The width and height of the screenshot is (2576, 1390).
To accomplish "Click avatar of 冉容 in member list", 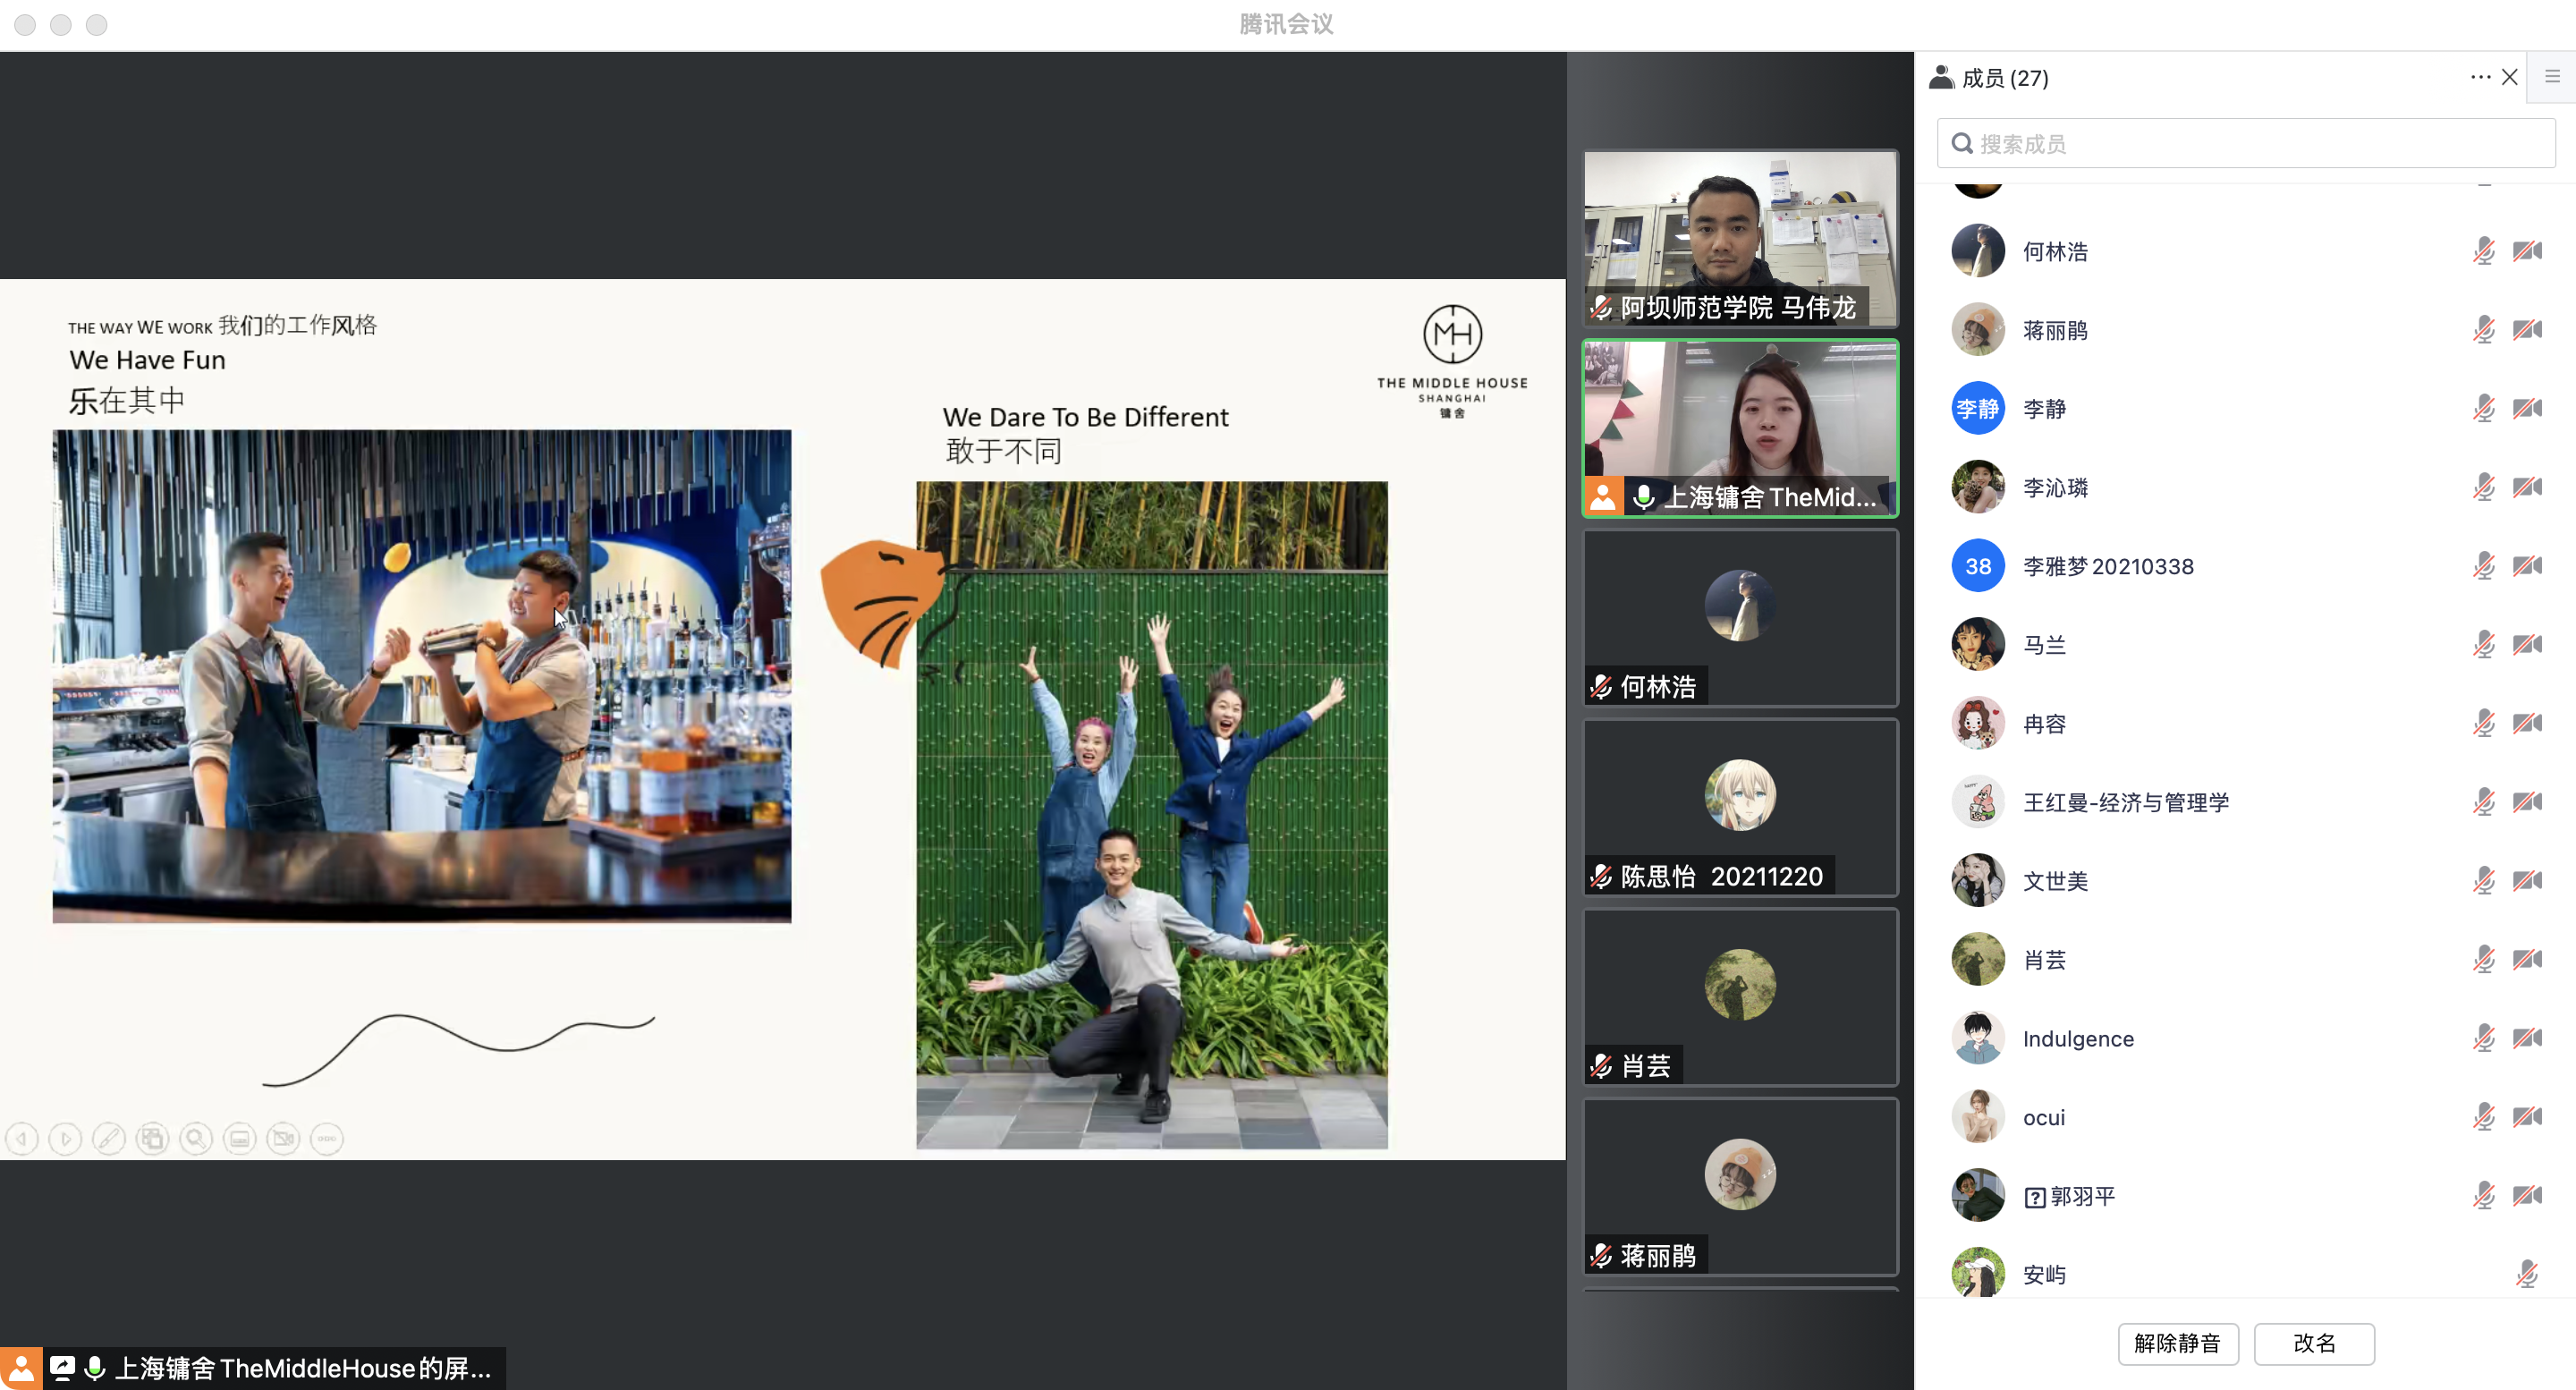I will pyautogui.click(x=1977, y=723).
